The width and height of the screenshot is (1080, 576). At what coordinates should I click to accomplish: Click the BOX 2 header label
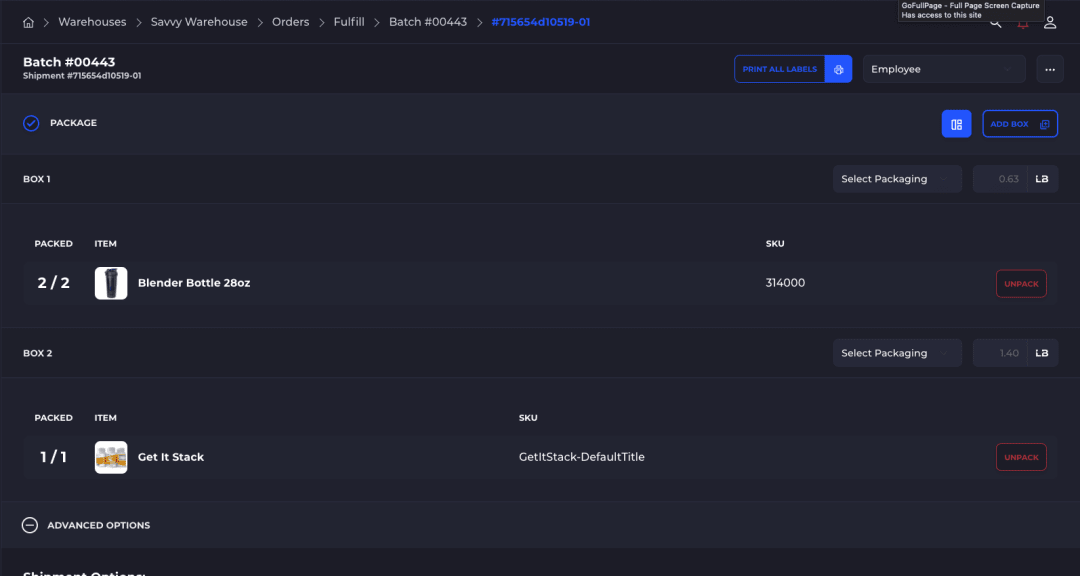[x=38, y=353]
